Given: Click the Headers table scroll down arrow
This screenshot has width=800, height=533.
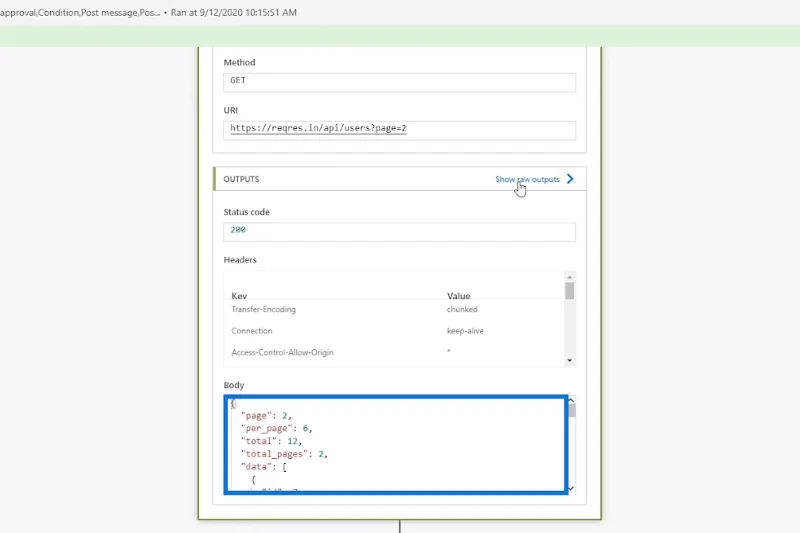Looking at the screenshot, I should pyautogui.click(x=570, y=361).
